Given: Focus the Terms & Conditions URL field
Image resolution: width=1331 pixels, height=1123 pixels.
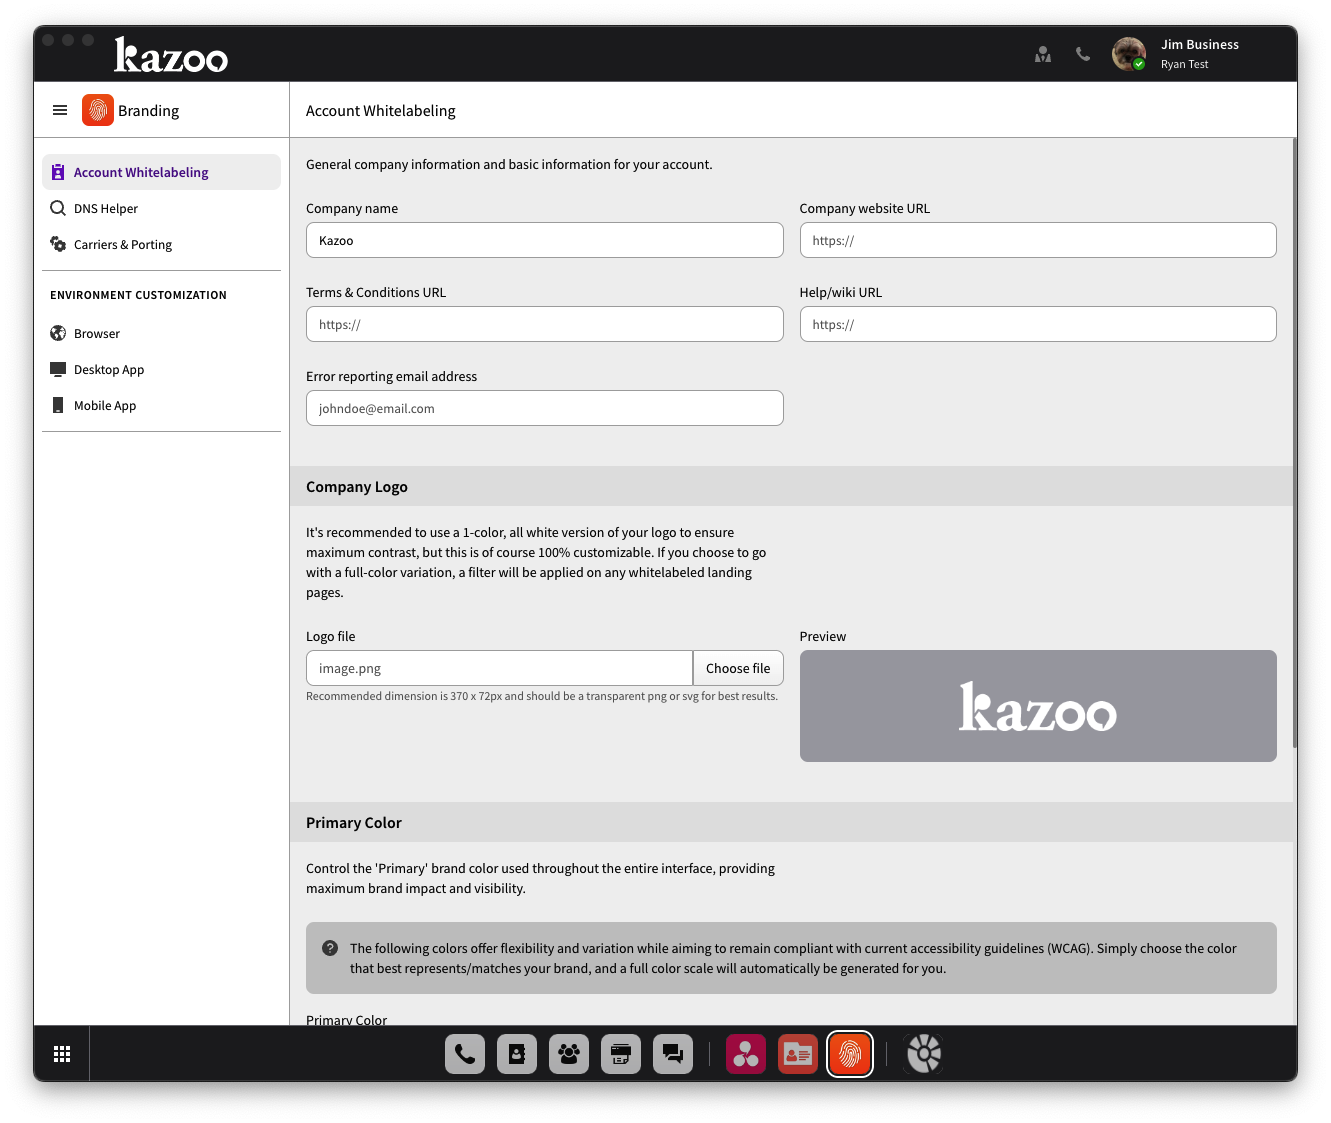Looking at the screenshot, I should (545, 324).
